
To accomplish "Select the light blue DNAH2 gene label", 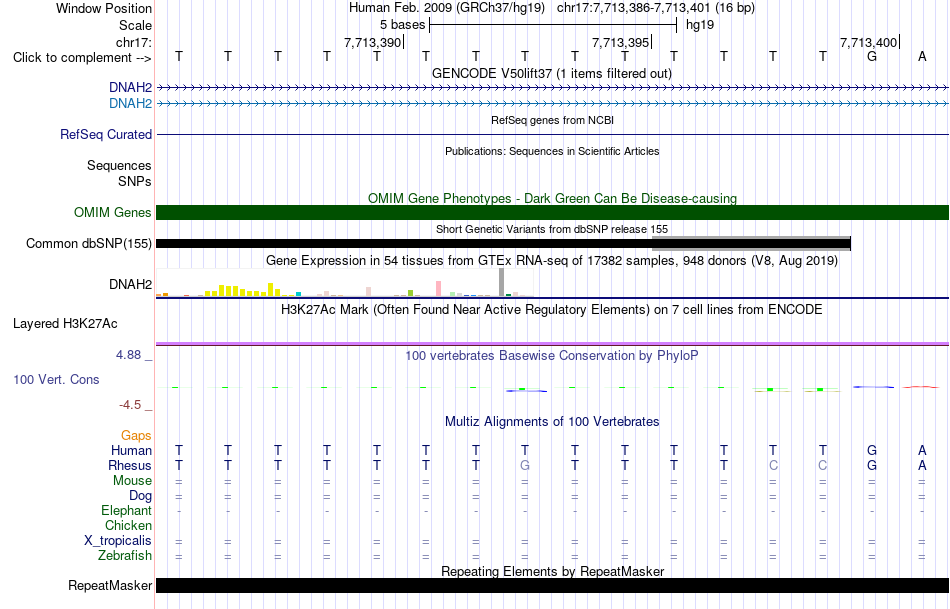I will click(x=130, y=104).
